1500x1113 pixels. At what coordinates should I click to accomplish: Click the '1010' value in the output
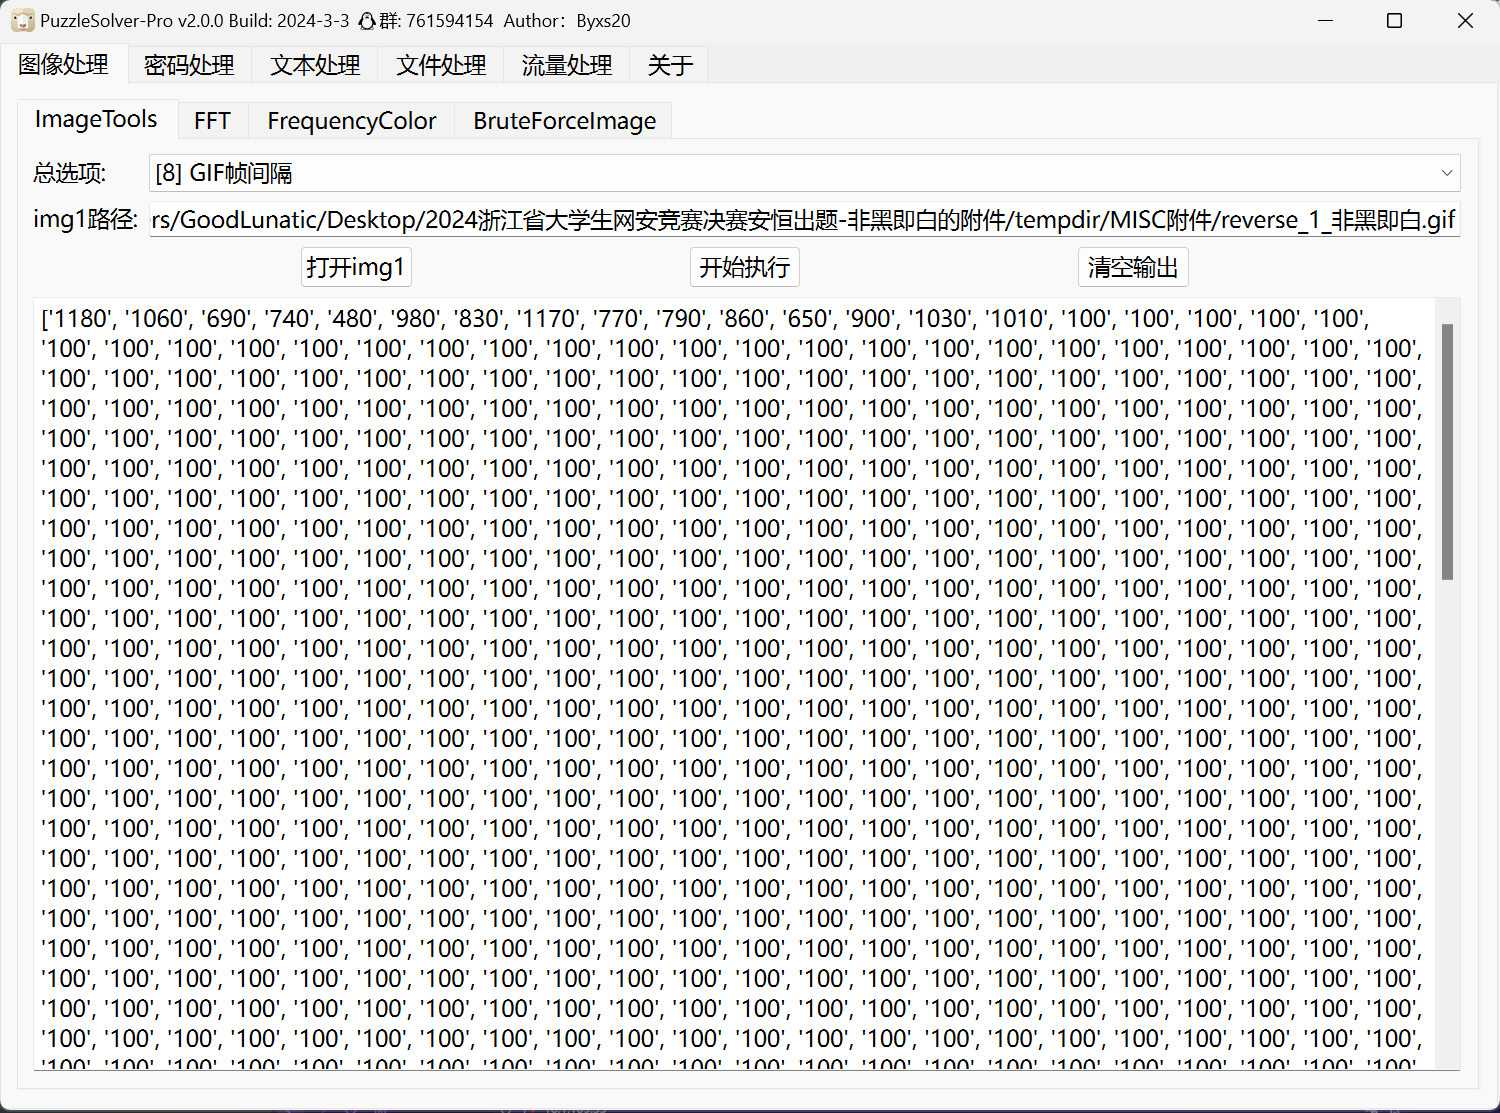1015,319
